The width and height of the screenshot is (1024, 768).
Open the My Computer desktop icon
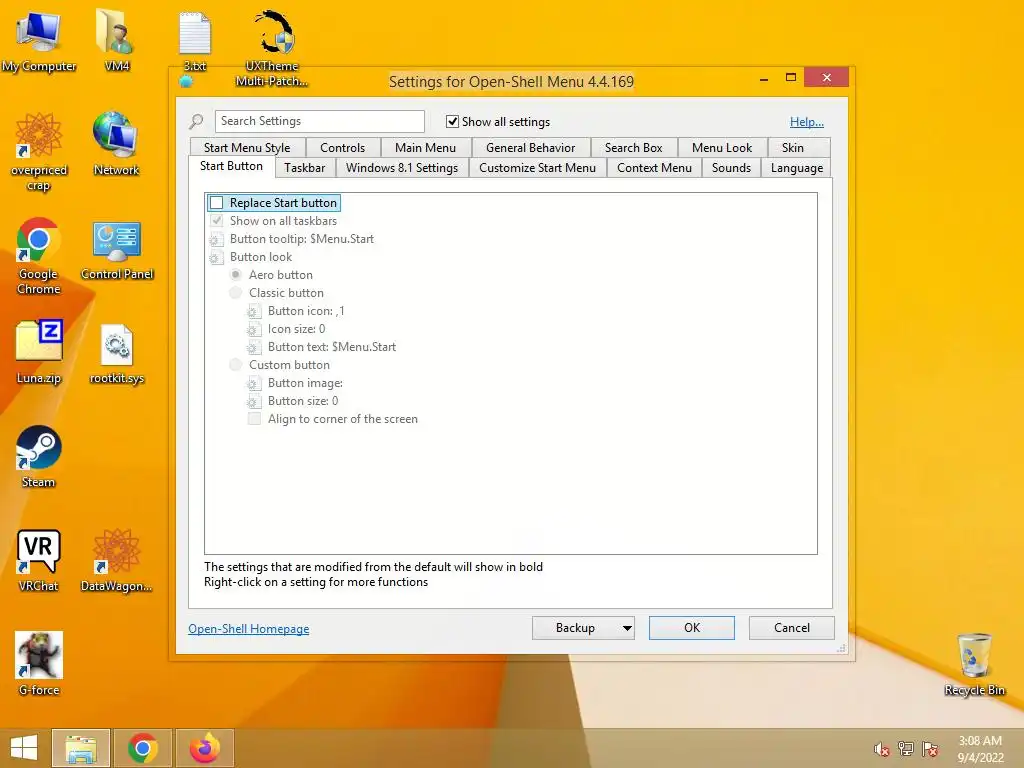pyautogui.click(x=39, y=41)
